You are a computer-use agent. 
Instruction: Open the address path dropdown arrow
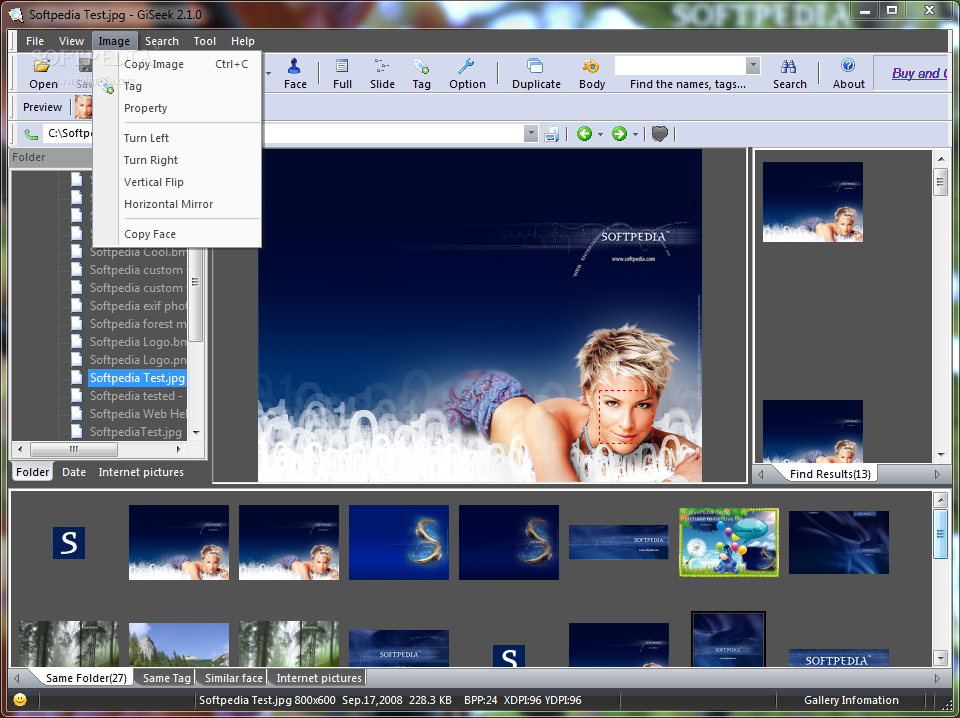click(x=531, y=133)
